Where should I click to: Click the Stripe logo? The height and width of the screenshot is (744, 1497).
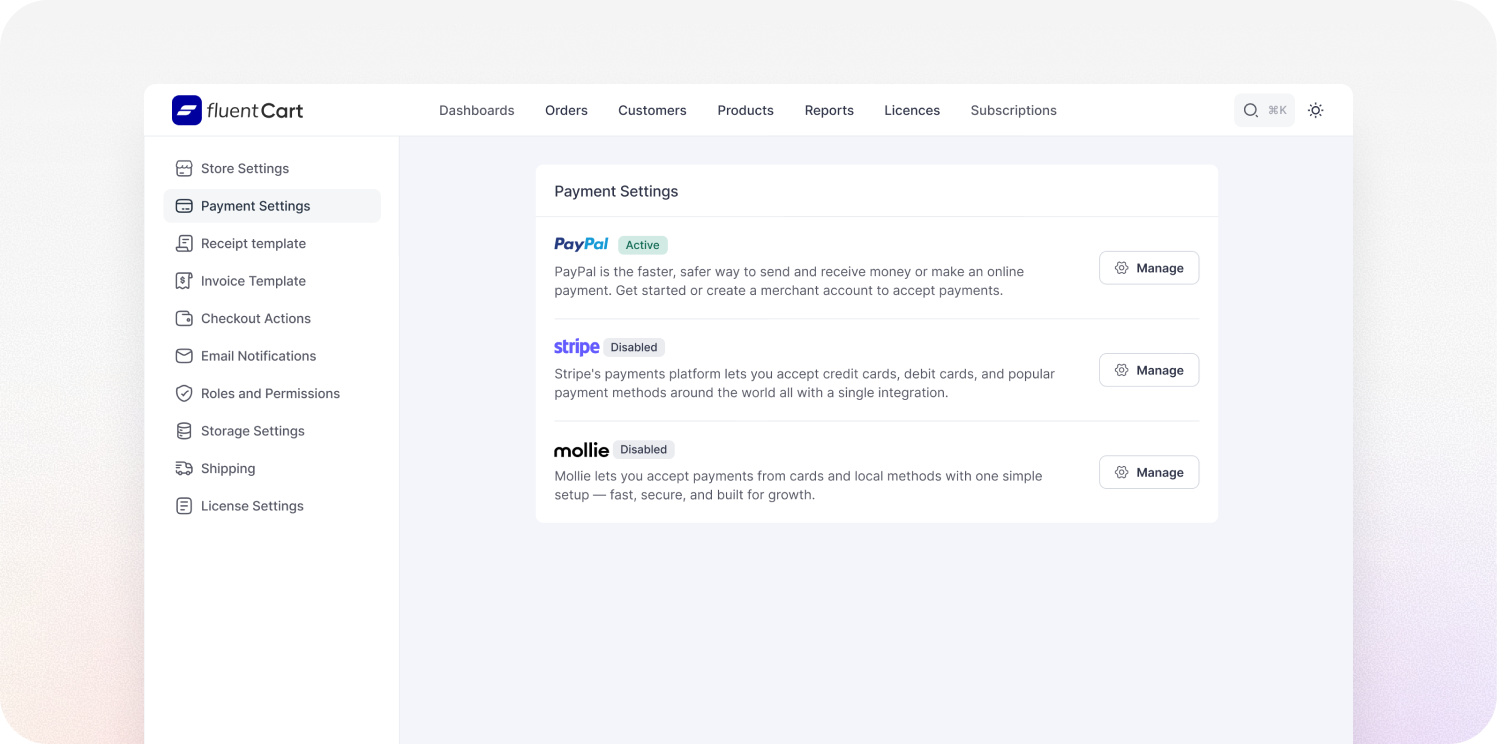pos(577,347)
